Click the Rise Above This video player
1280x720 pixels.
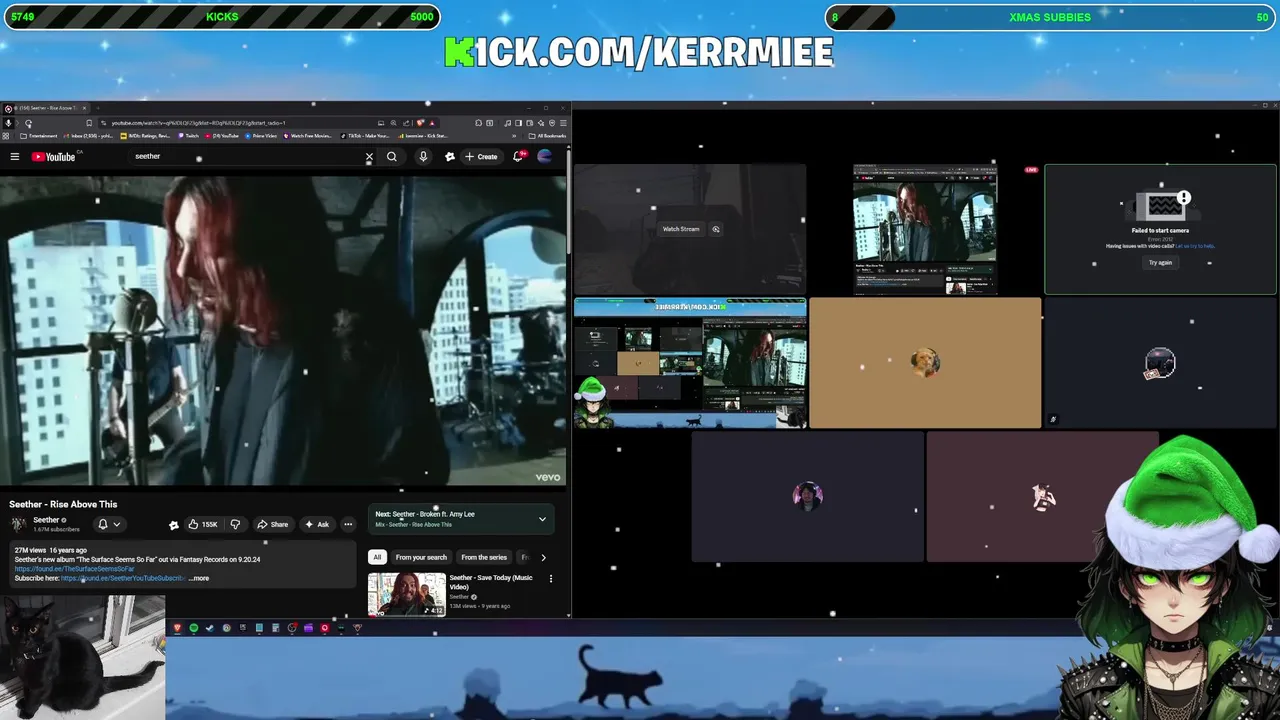point(283,331)
